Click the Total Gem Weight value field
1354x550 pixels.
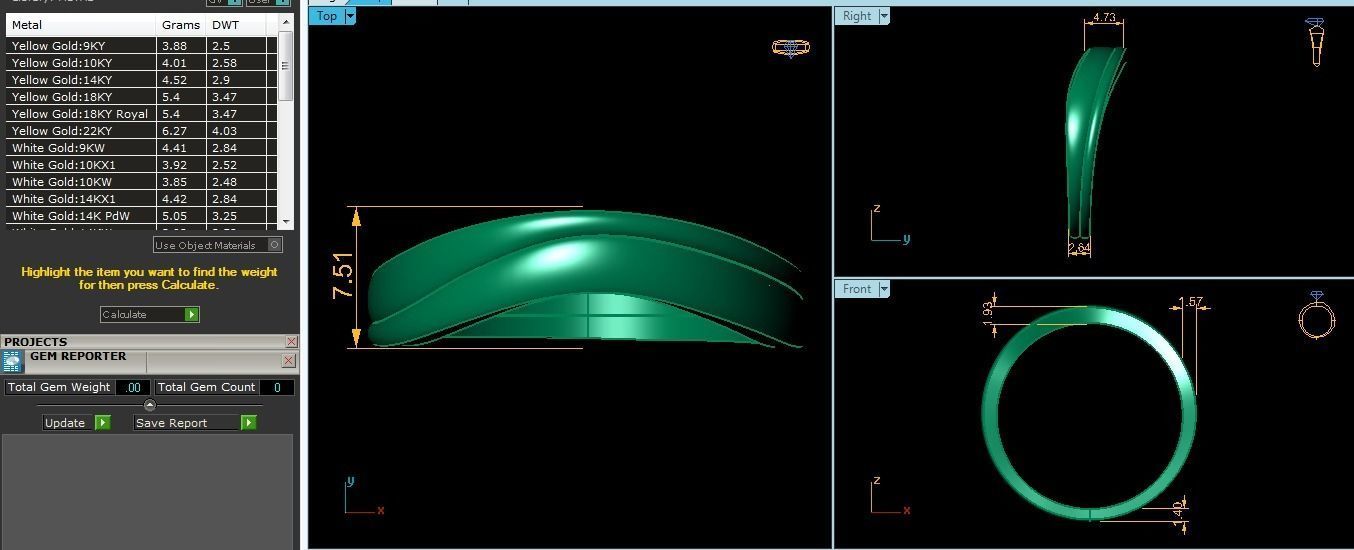[133, 387]
